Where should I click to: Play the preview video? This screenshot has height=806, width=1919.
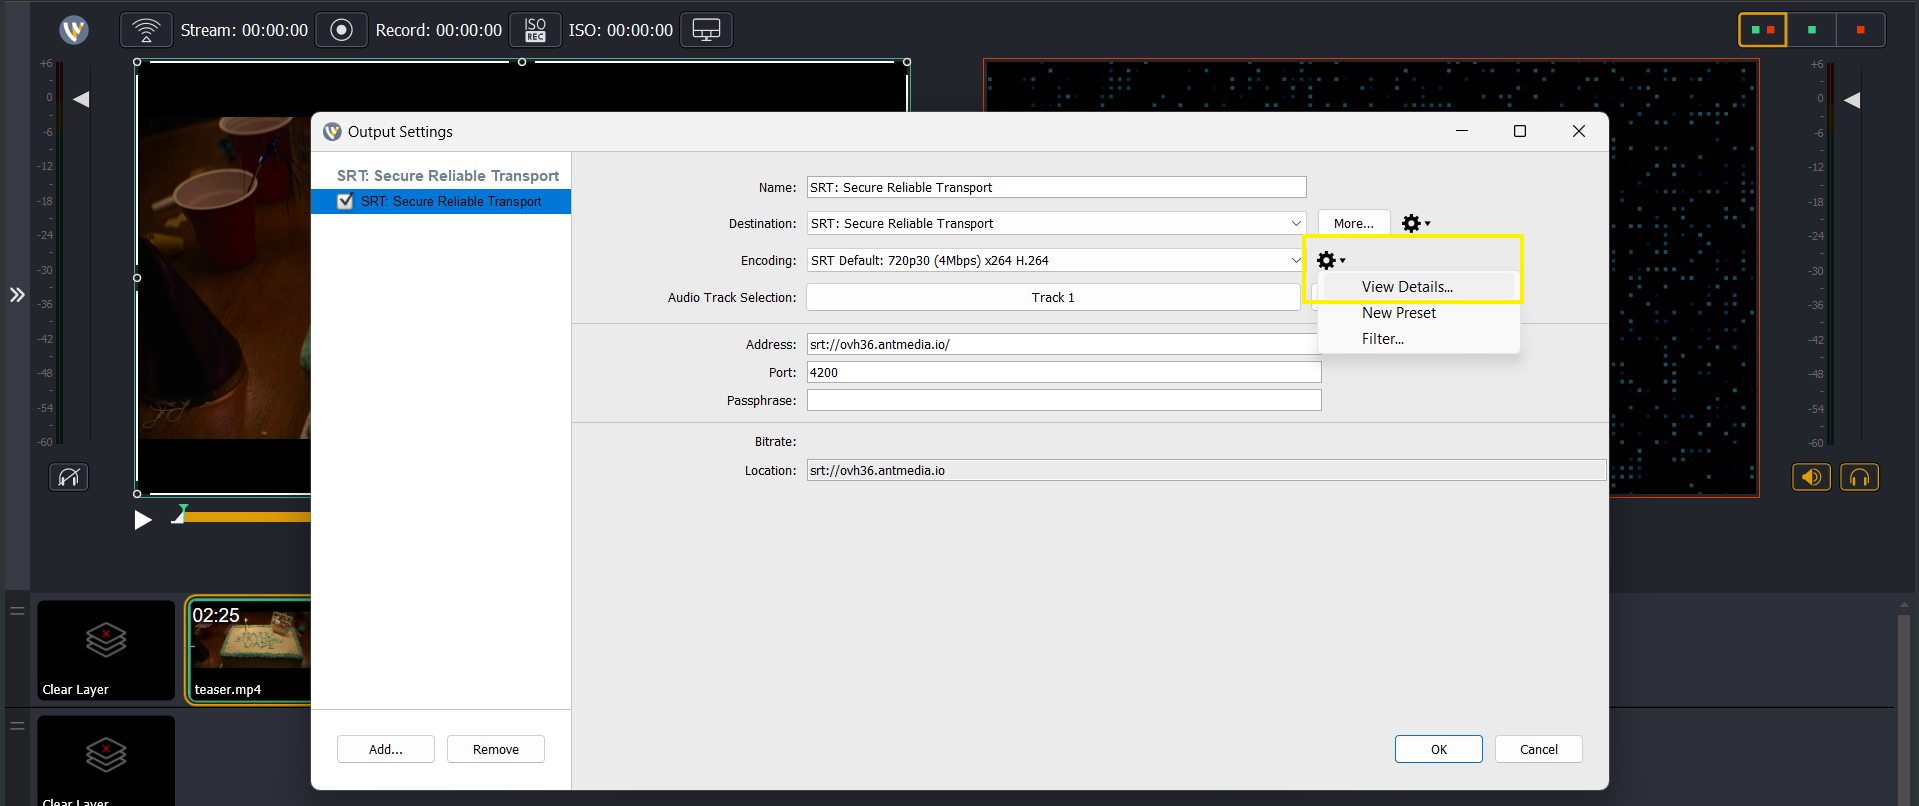(143, 519)
